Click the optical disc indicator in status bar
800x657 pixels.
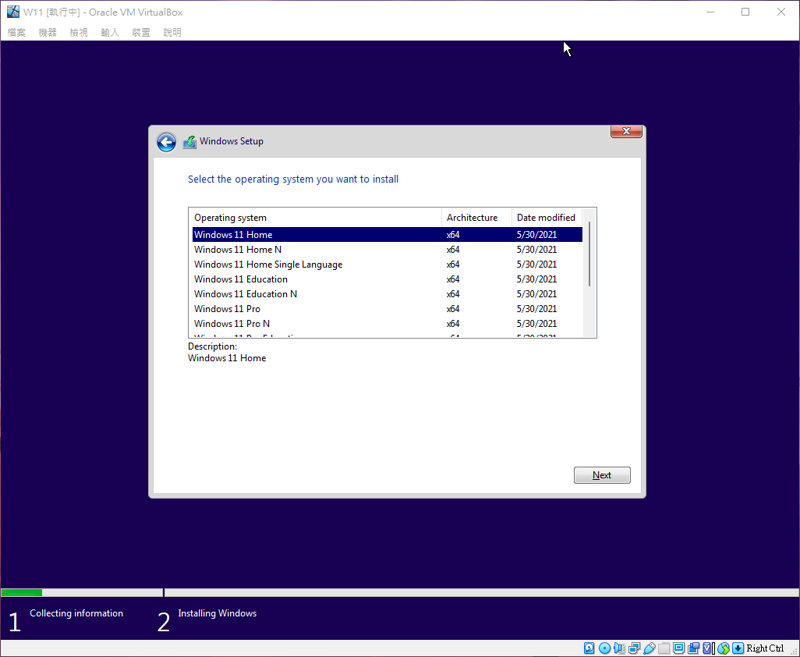tap(605, 648)
